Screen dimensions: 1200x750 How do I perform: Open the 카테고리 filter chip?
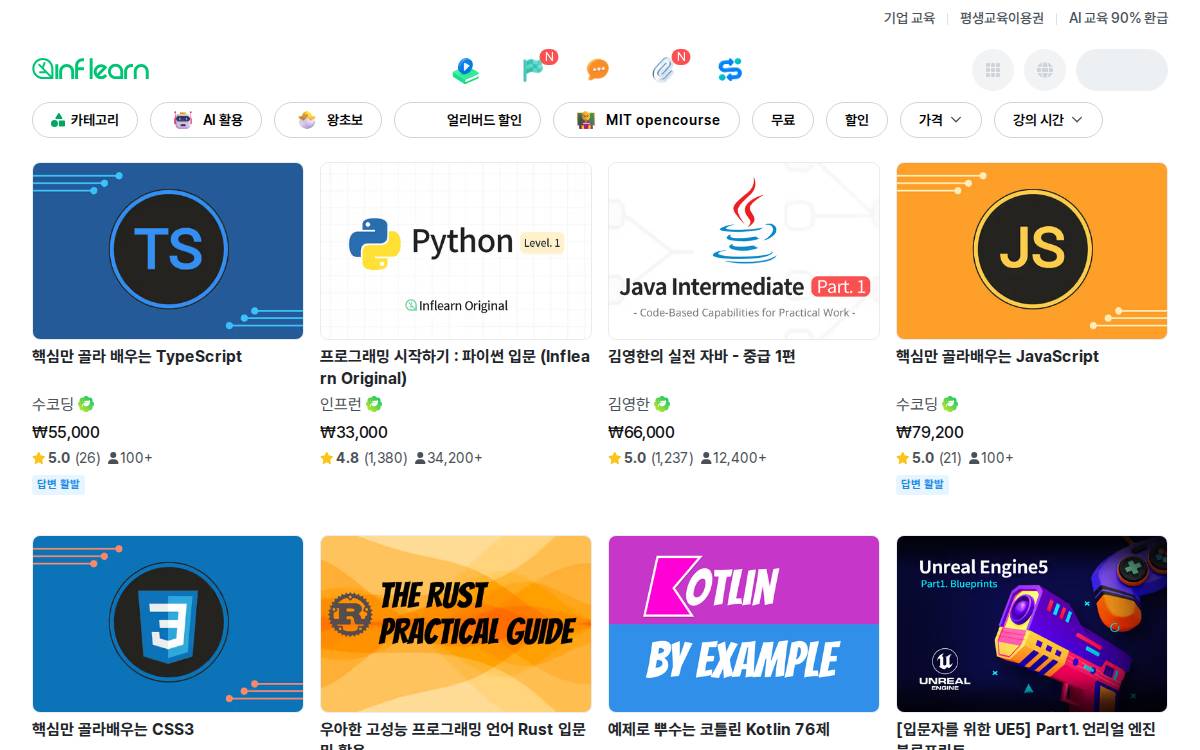(x=85, y=120)
